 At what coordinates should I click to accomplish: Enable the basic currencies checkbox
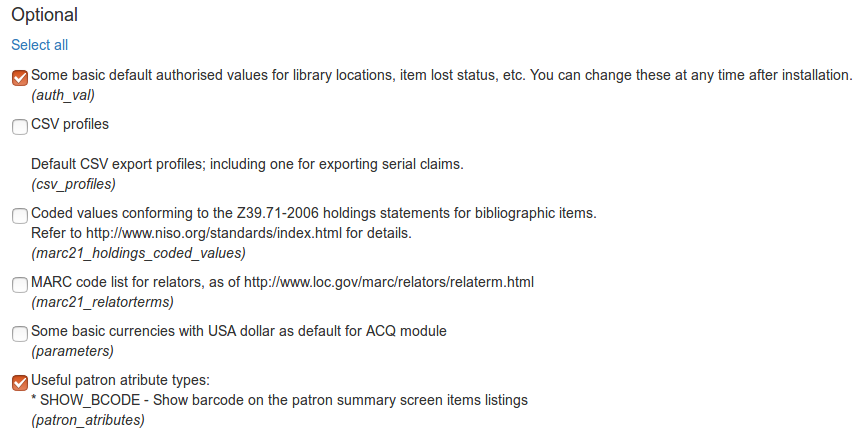coord(20,333)
